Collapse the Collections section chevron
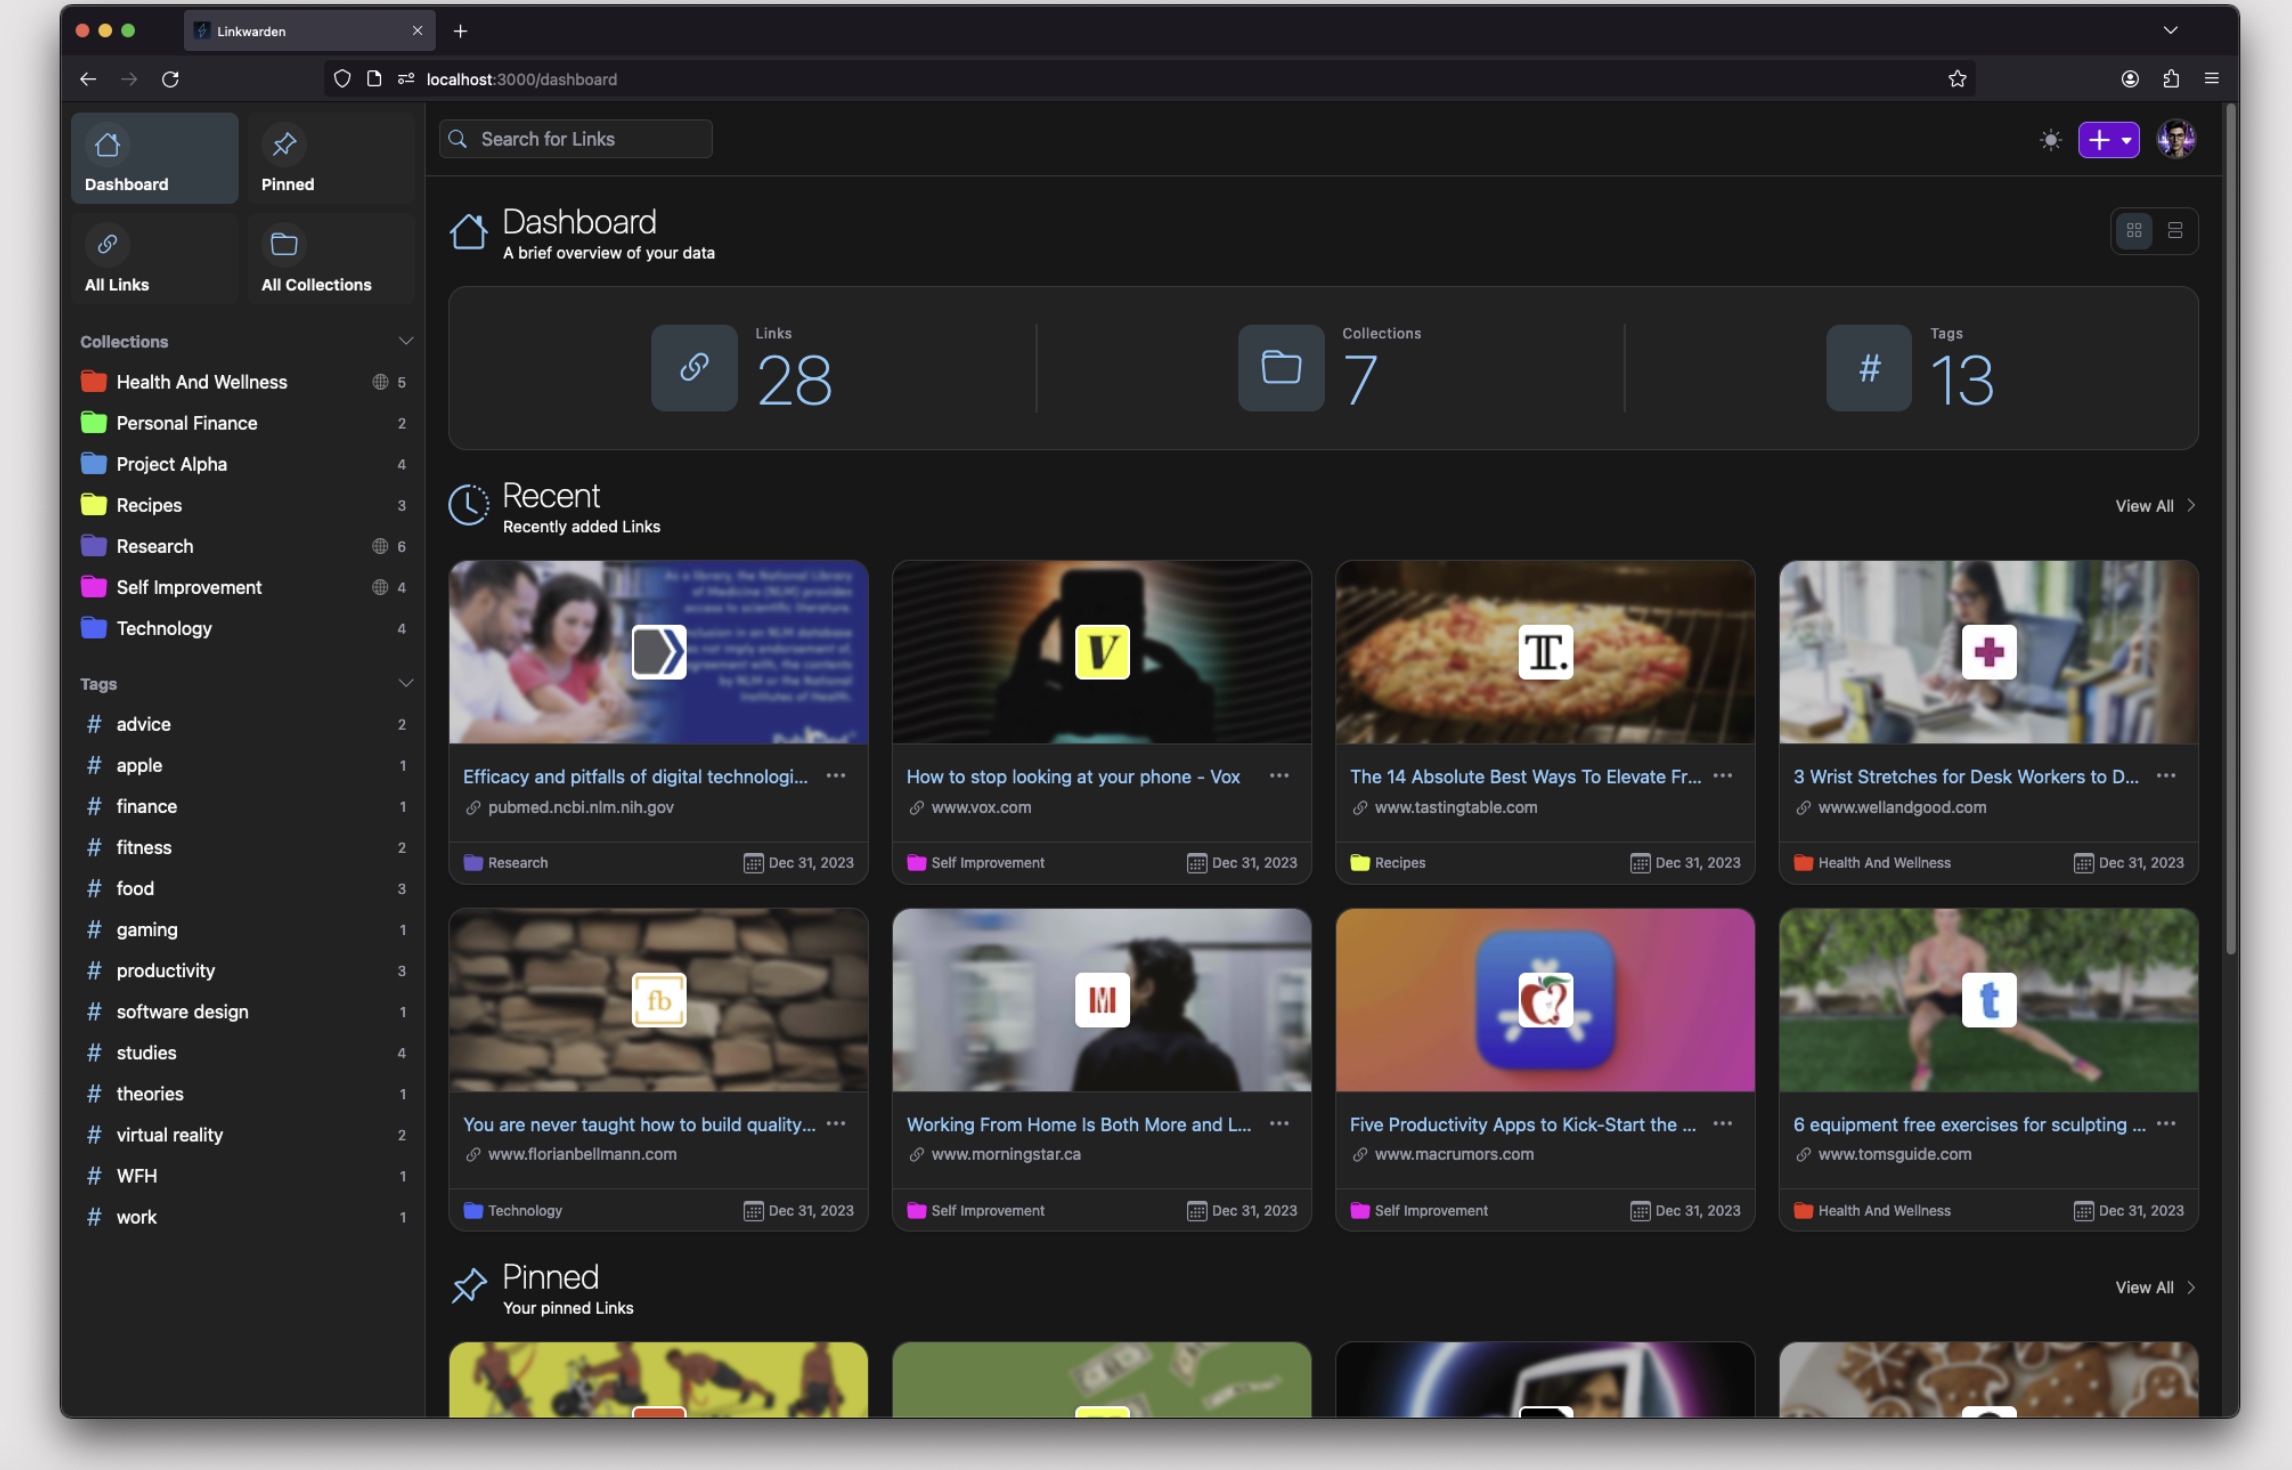This screenshot has height=1470, width=2292. tap(405, 342)
